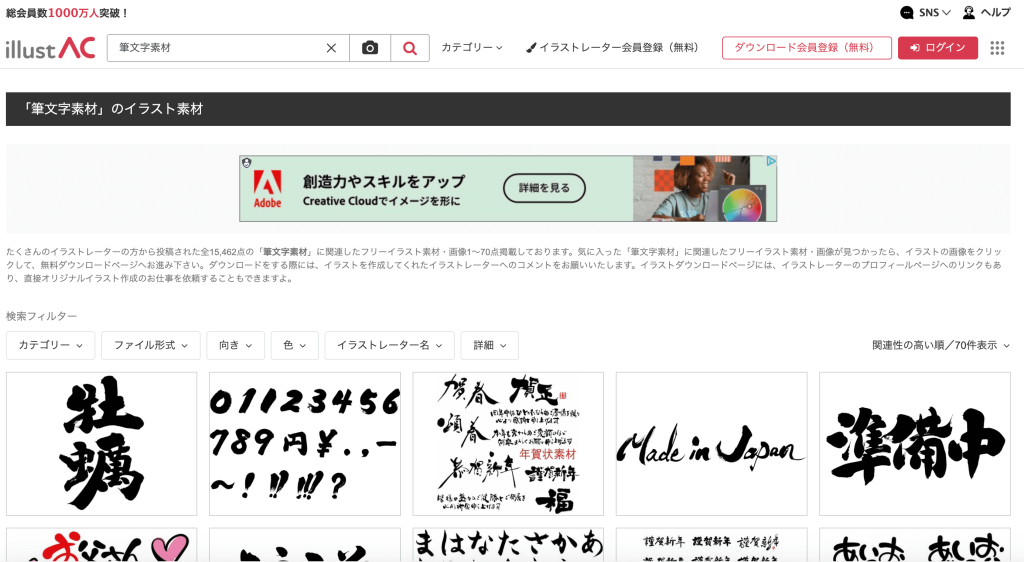
Task: Open the イラストレーター名 filter dropdown
Action: pyautogui.click(x=389, y=345)
